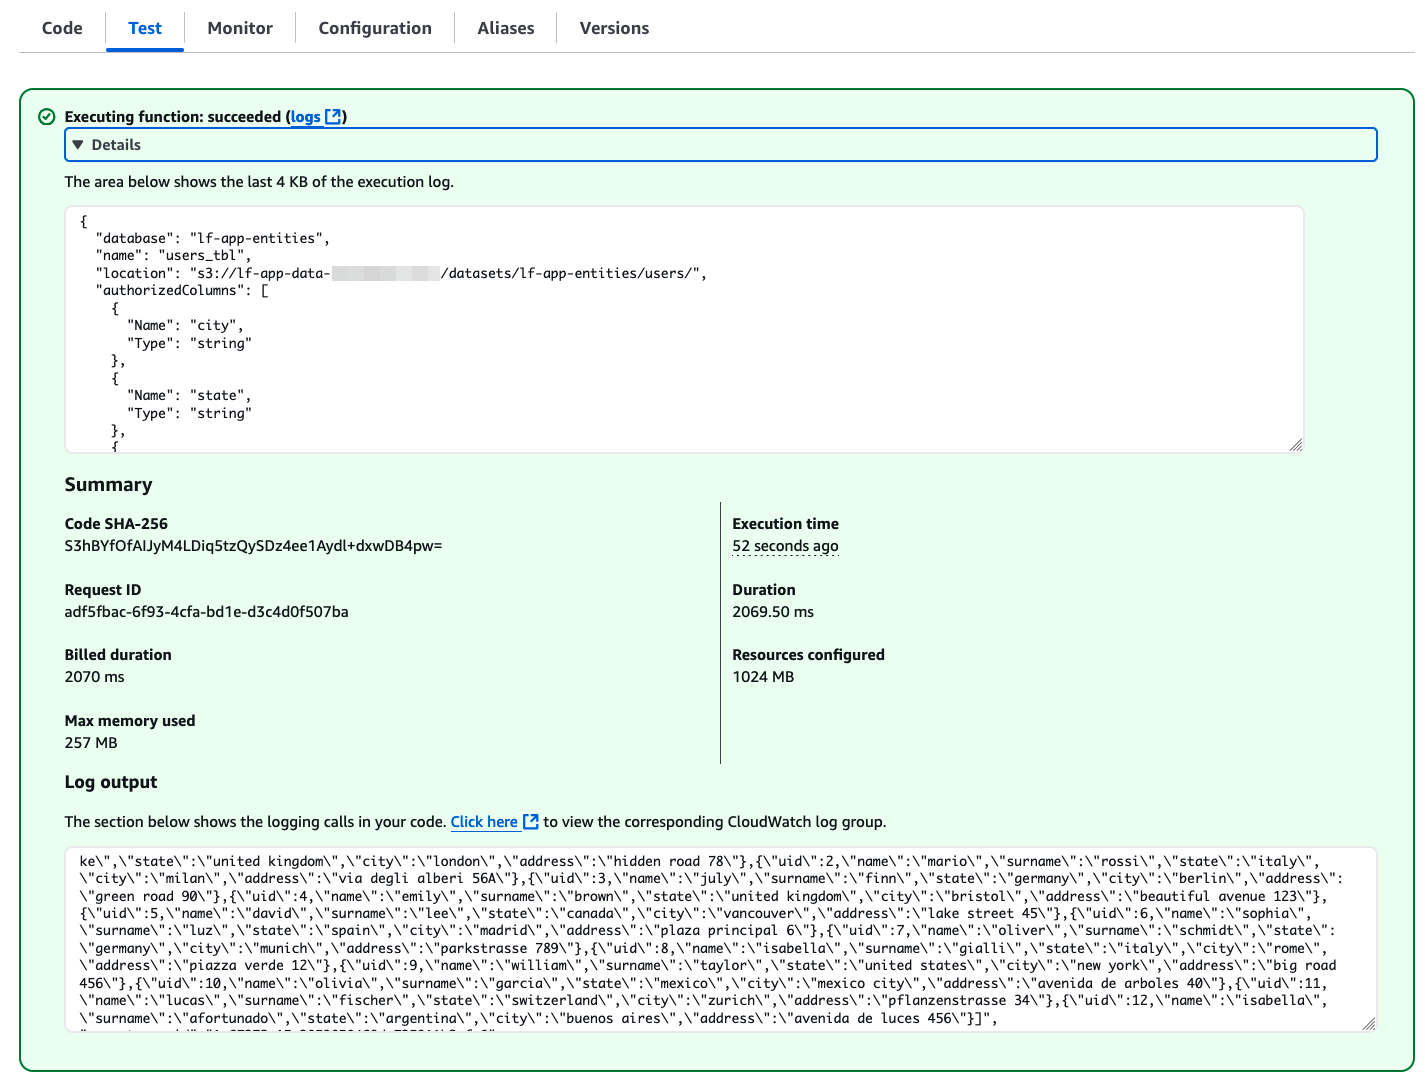Switch to the Code tab
This screenshot has width=1425, height=1084.
click(x=62, y=28)
